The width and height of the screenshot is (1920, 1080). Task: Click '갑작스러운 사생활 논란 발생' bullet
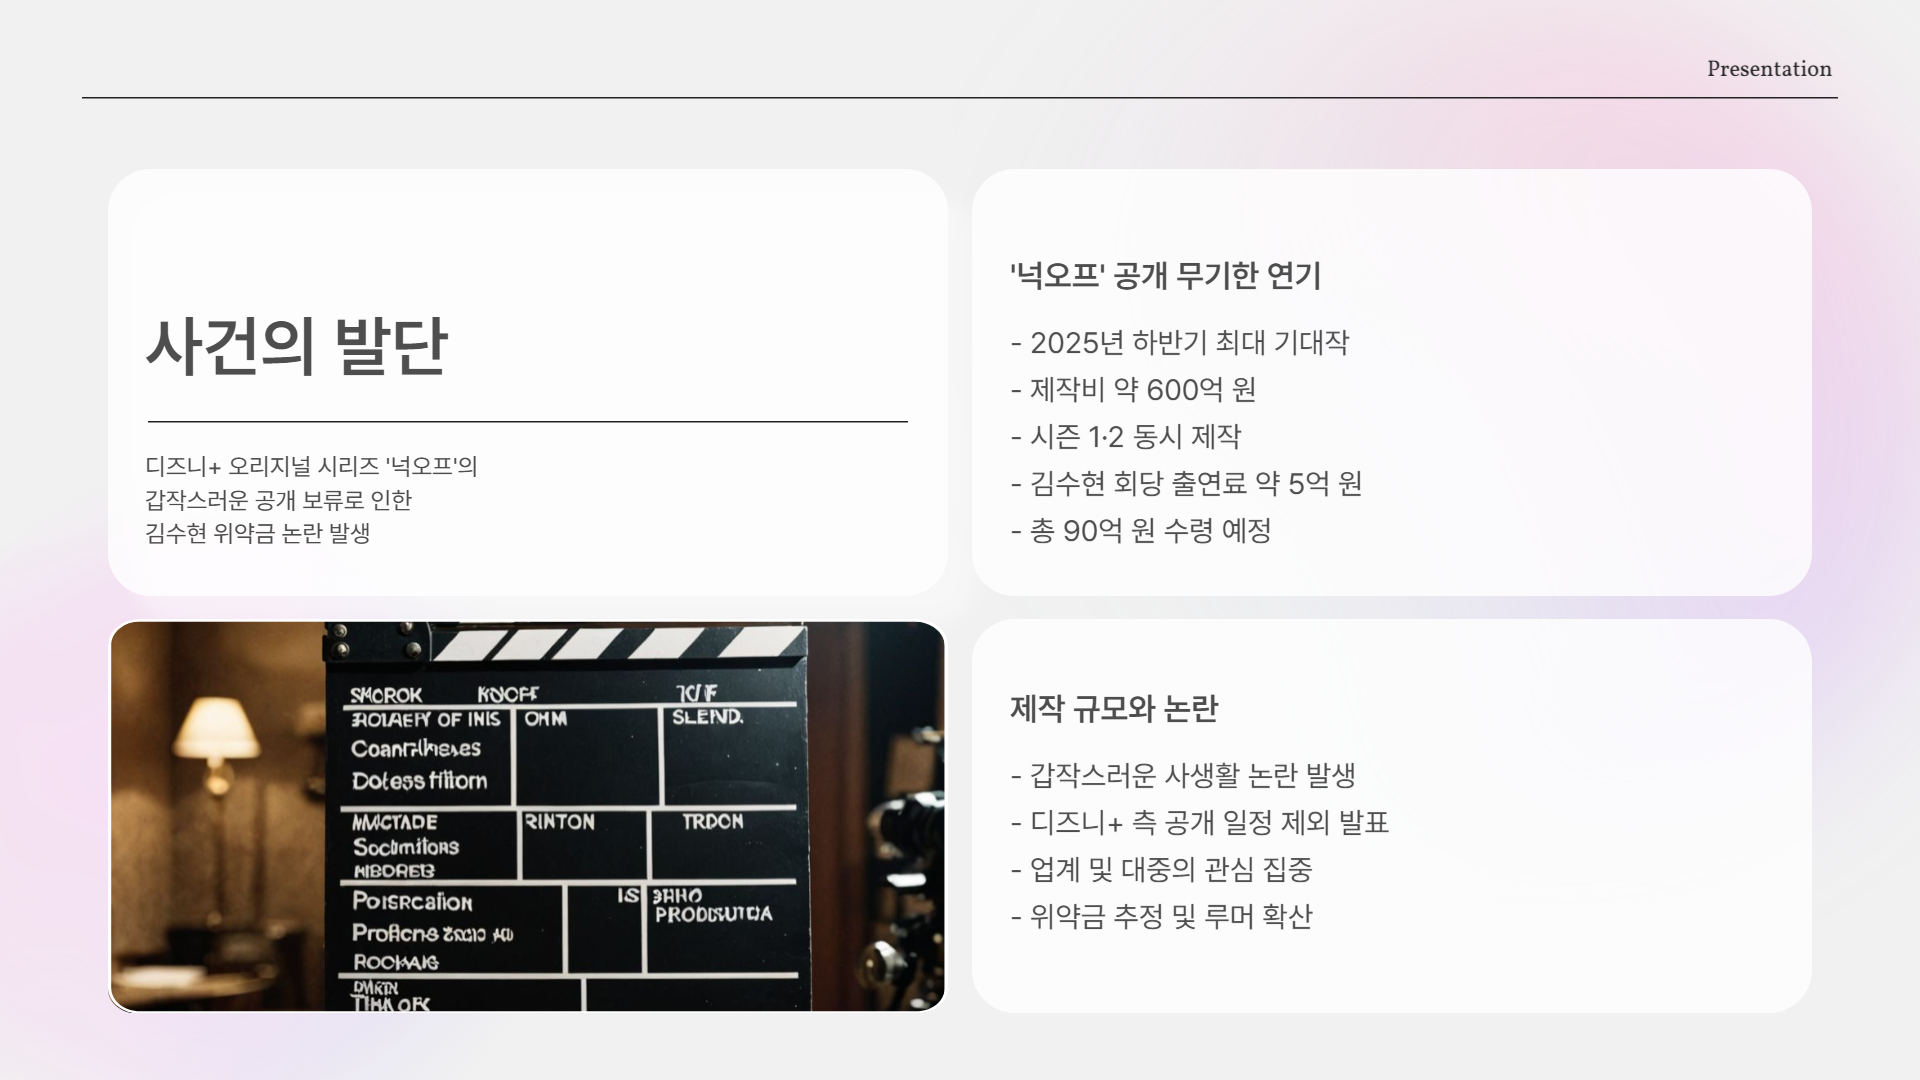1183,775
